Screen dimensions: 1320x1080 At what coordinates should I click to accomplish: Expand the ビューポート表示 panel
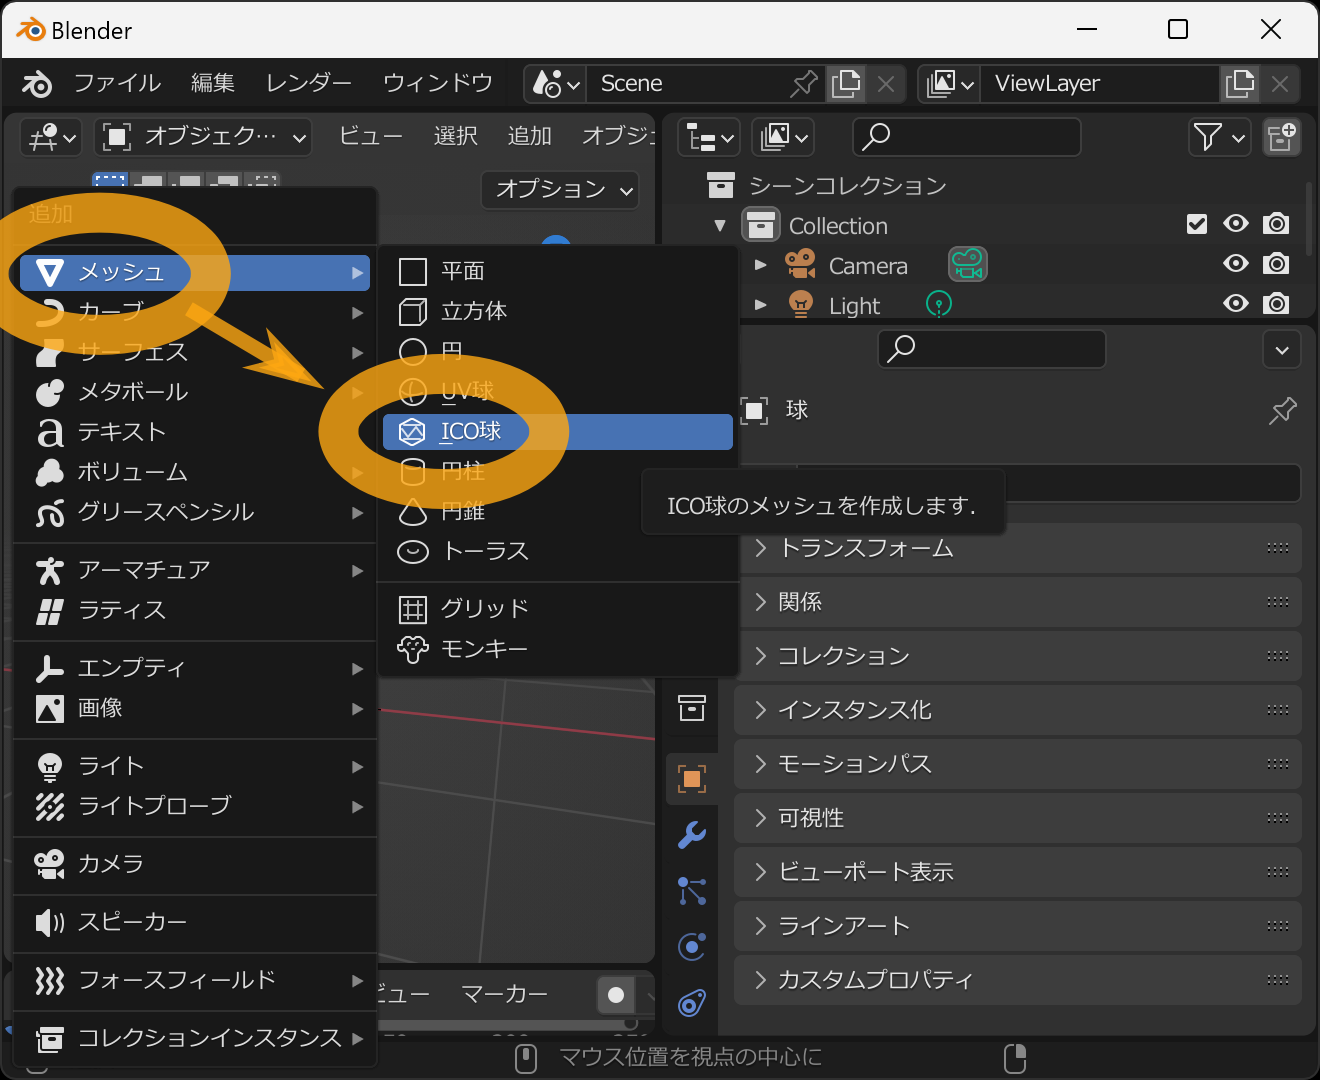[1018, 872]
